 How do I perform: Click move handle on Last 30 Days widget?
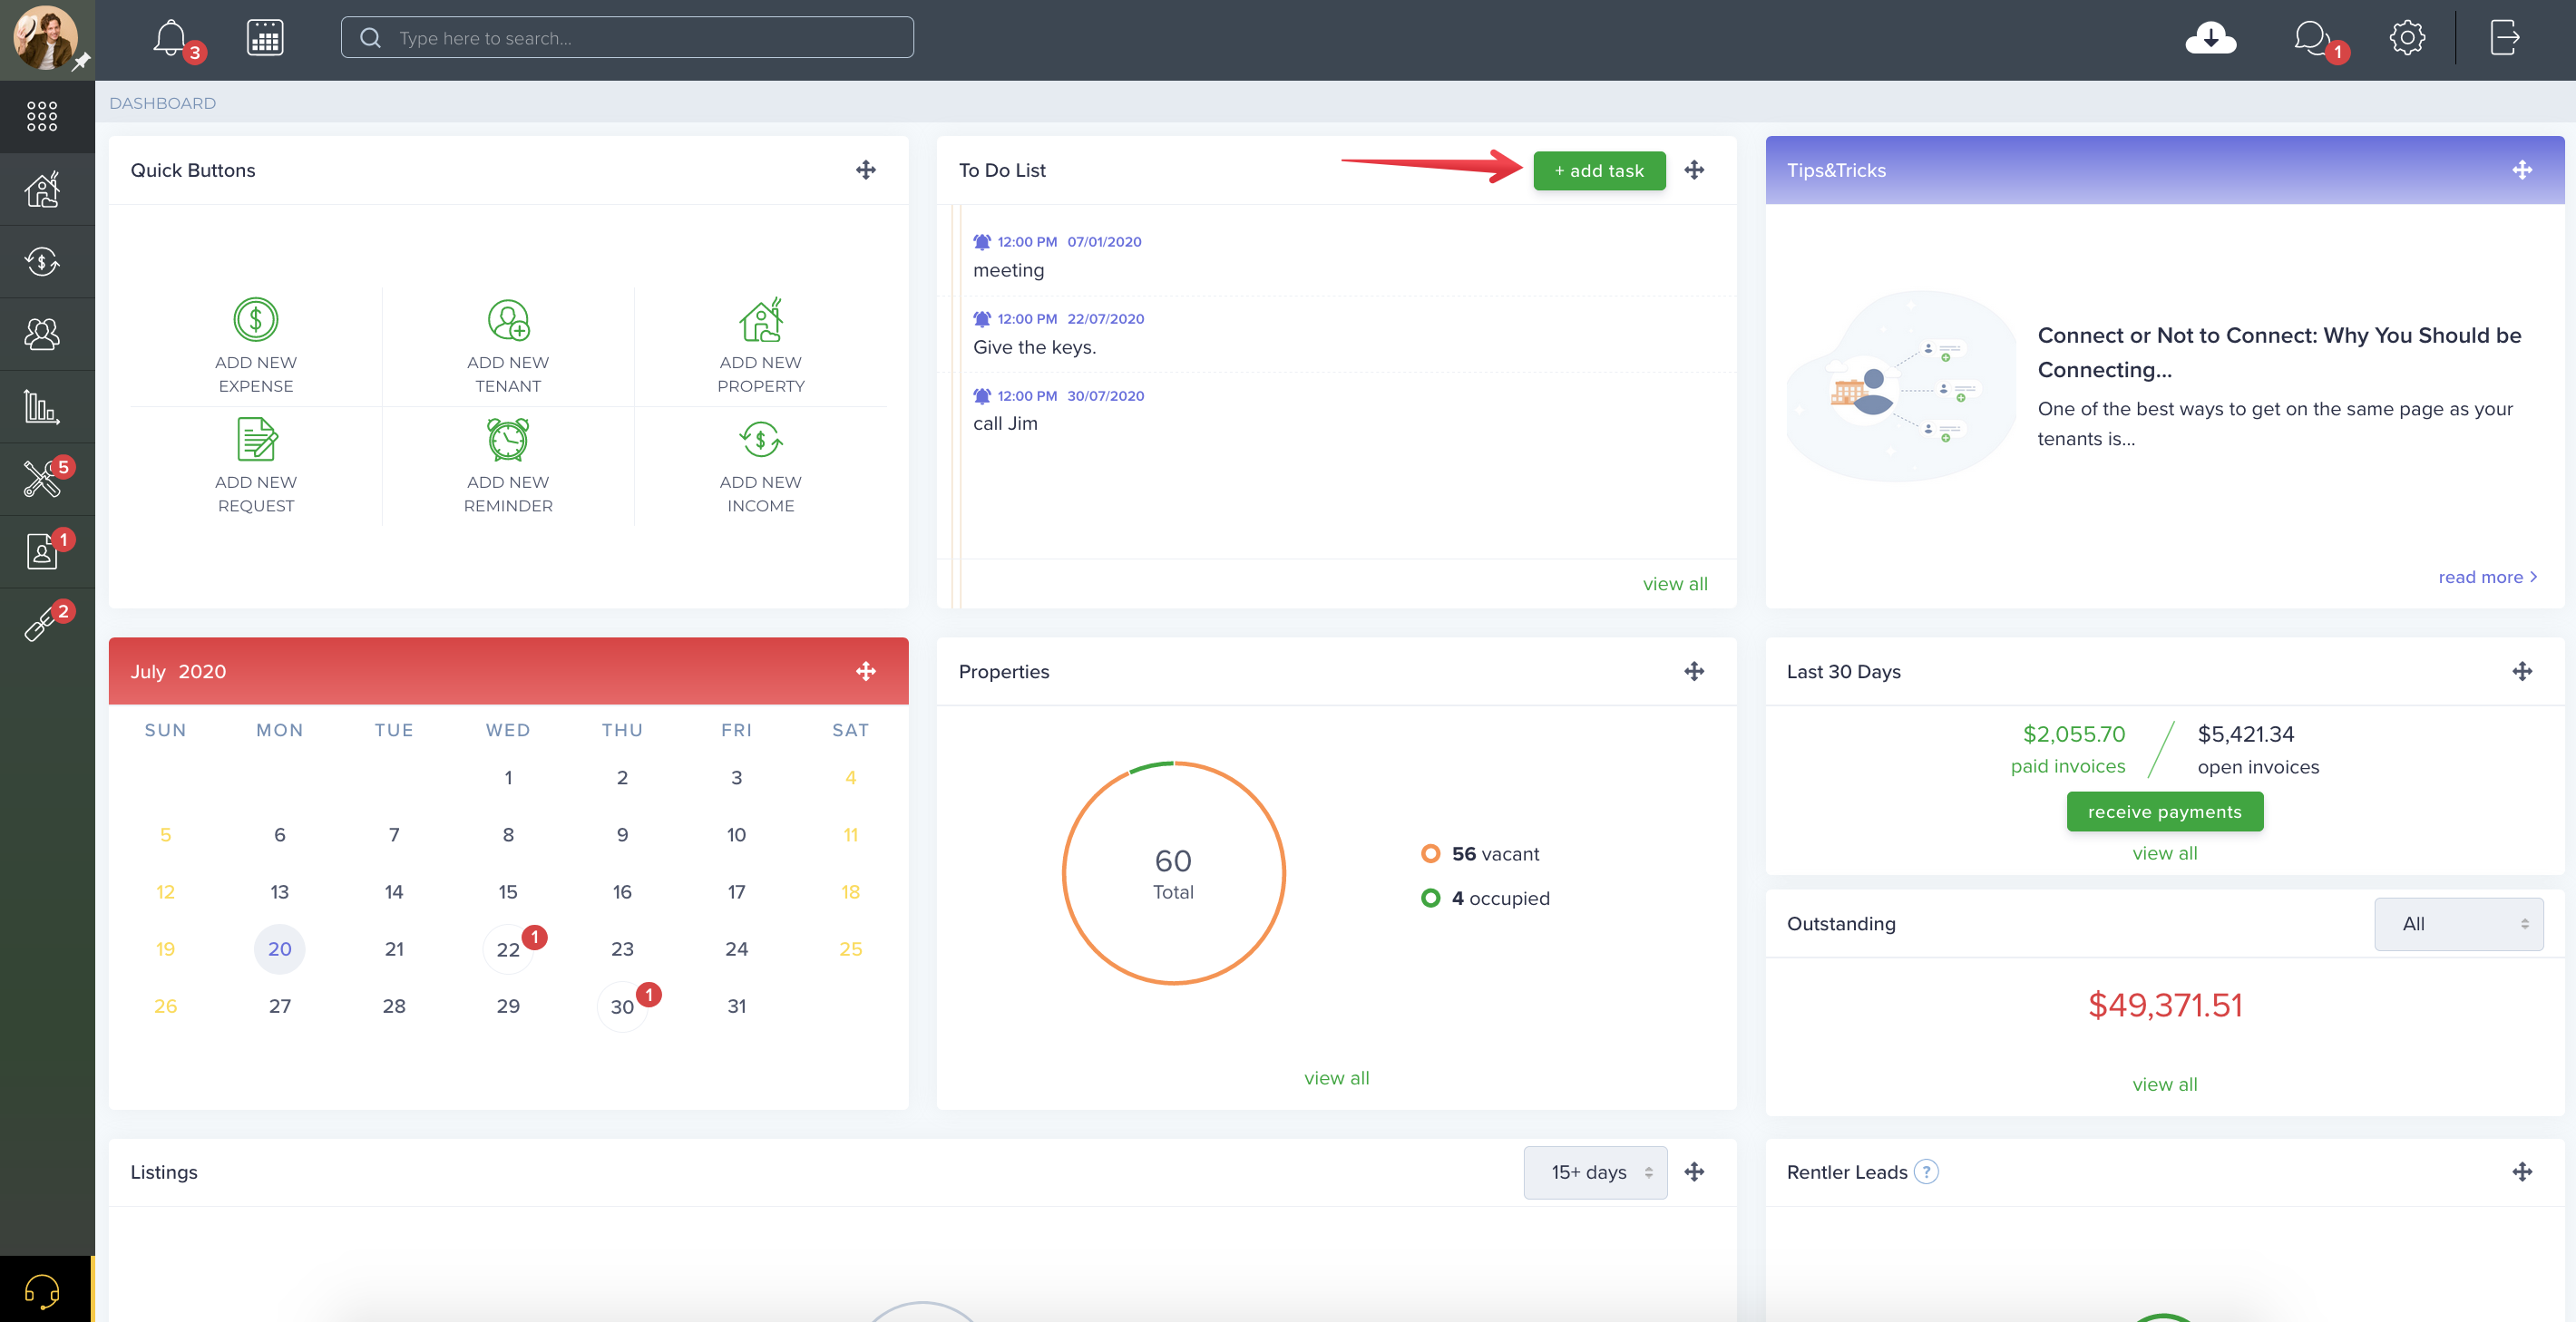click(2522, 671)
